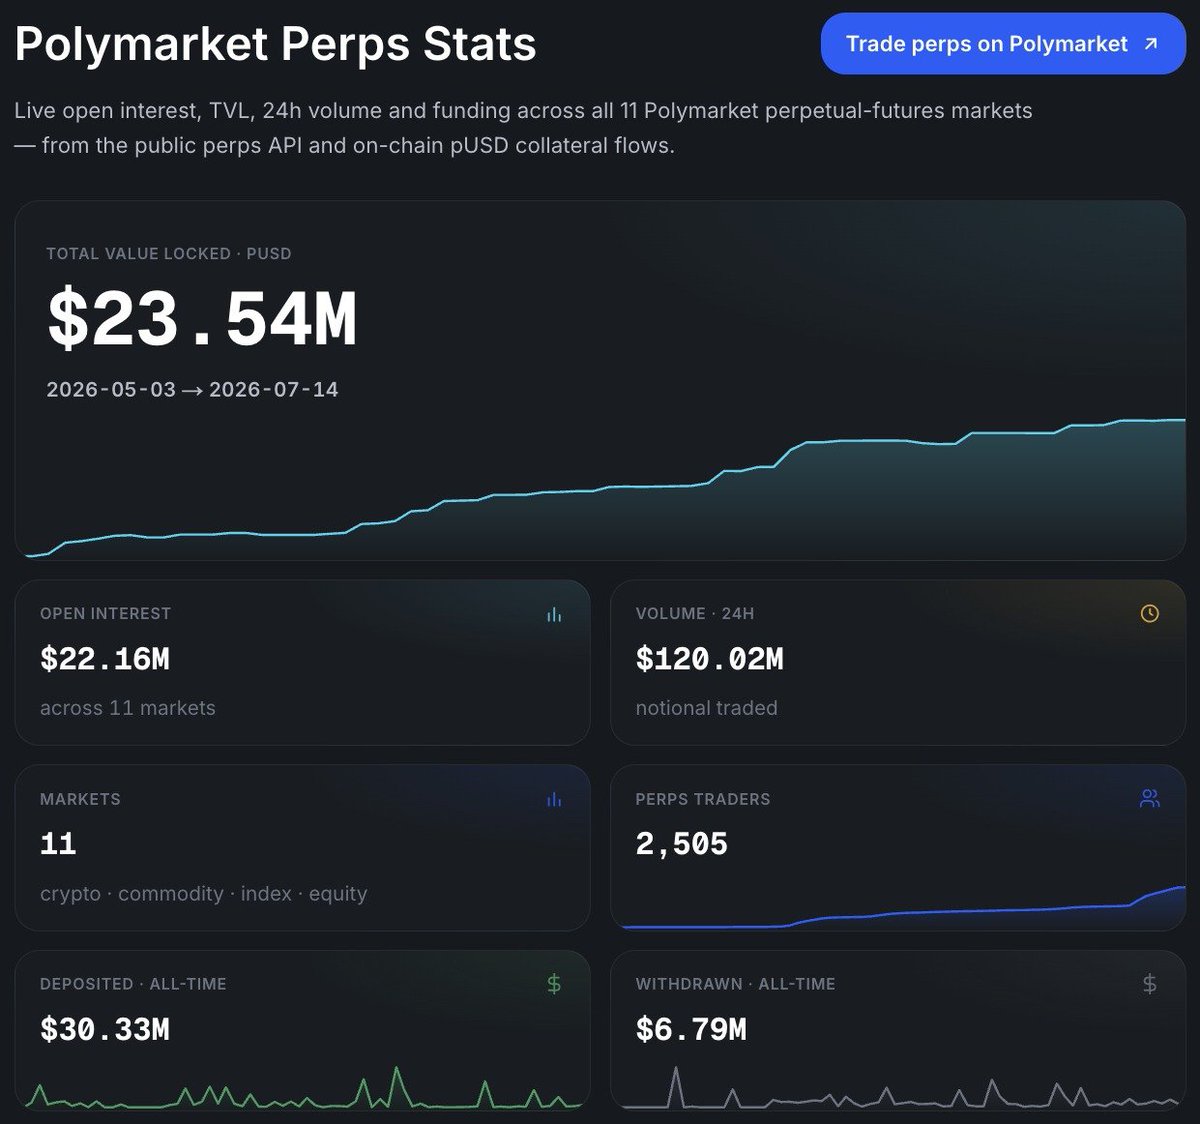Click the clock icon in Volume 24H card
The image size is (1200, 1124).
coord(1150,614)
